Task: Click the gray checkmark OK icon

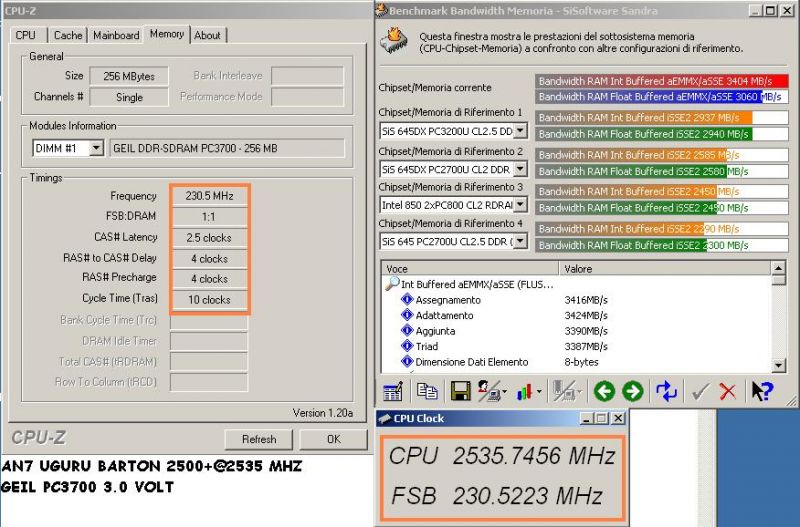Action: point(700,392)
